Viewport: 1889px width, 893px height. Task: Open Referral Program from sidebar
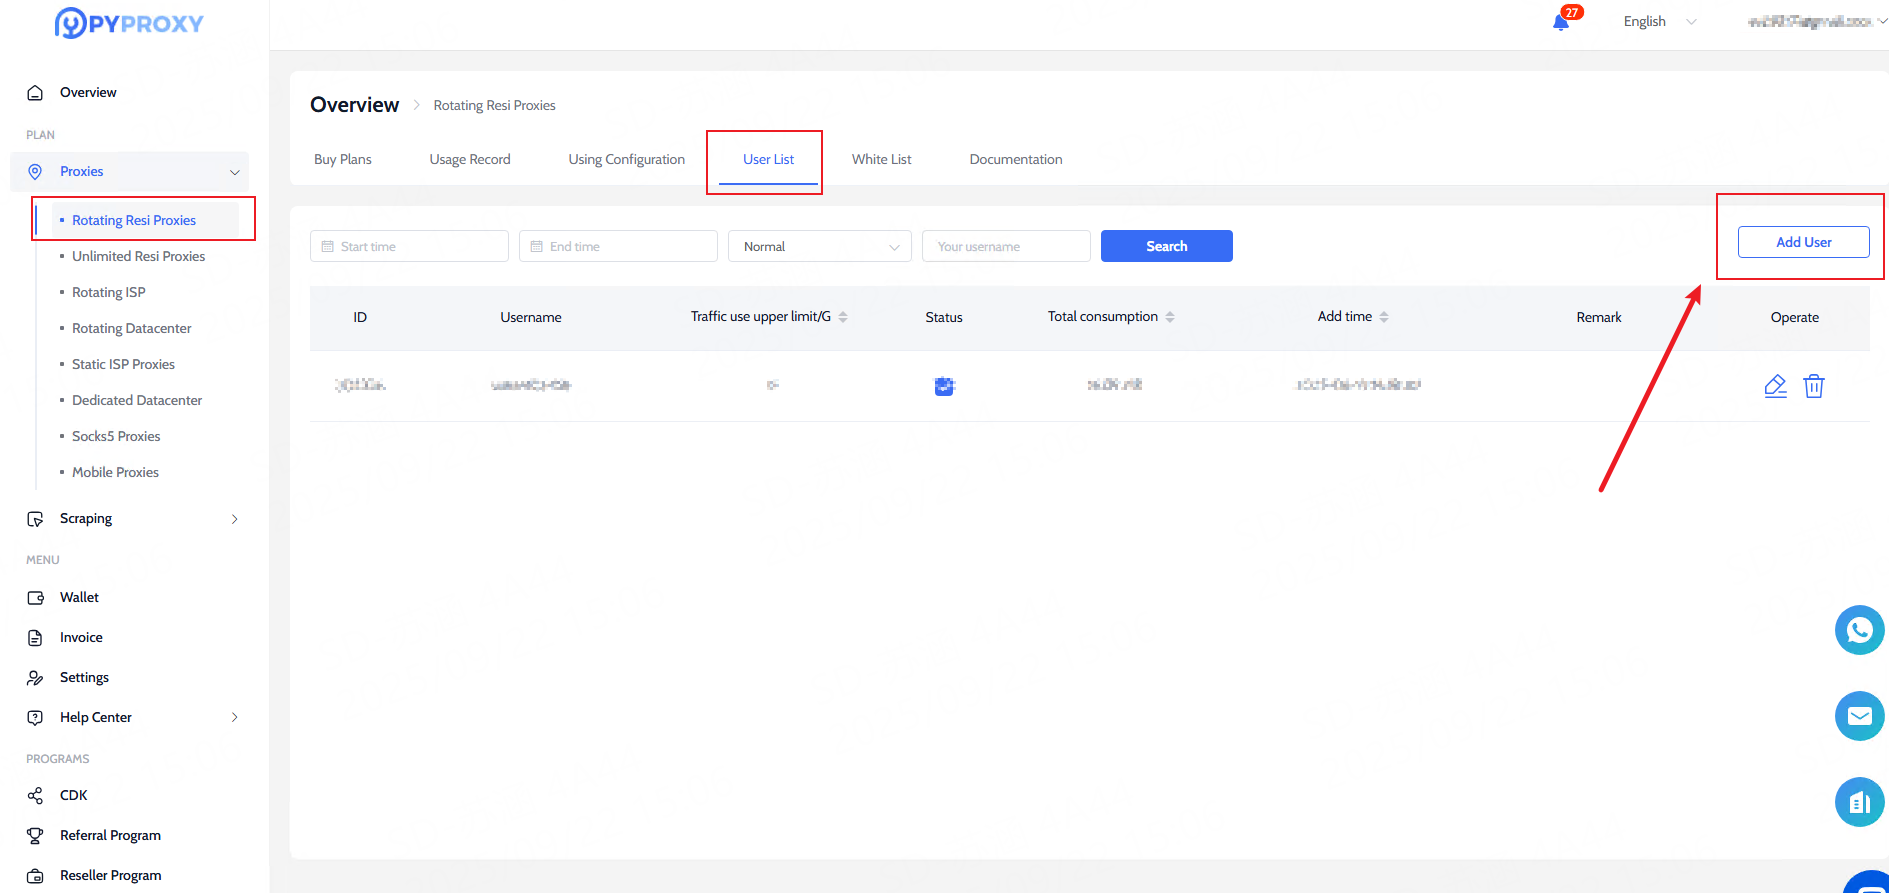110,835
